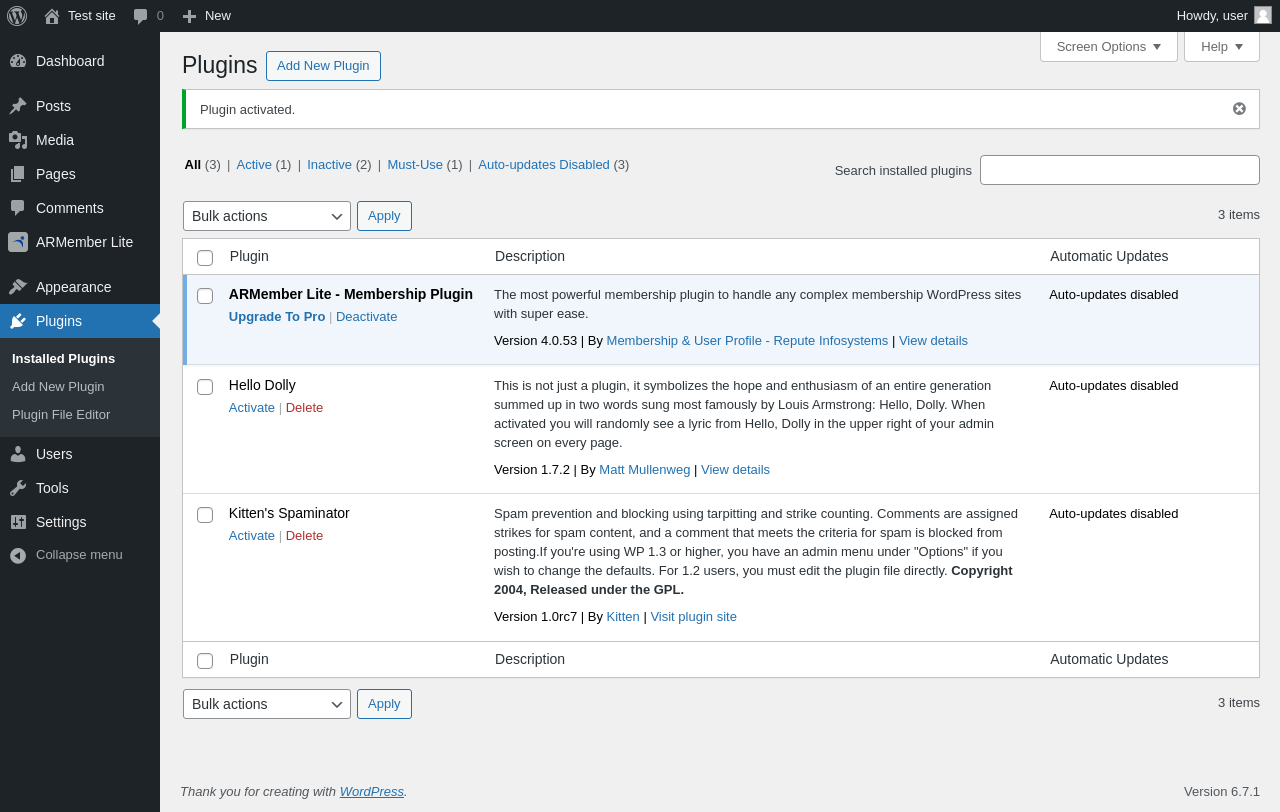
Task: Click the Posts pushpin icon
Action: click(18, 106)
